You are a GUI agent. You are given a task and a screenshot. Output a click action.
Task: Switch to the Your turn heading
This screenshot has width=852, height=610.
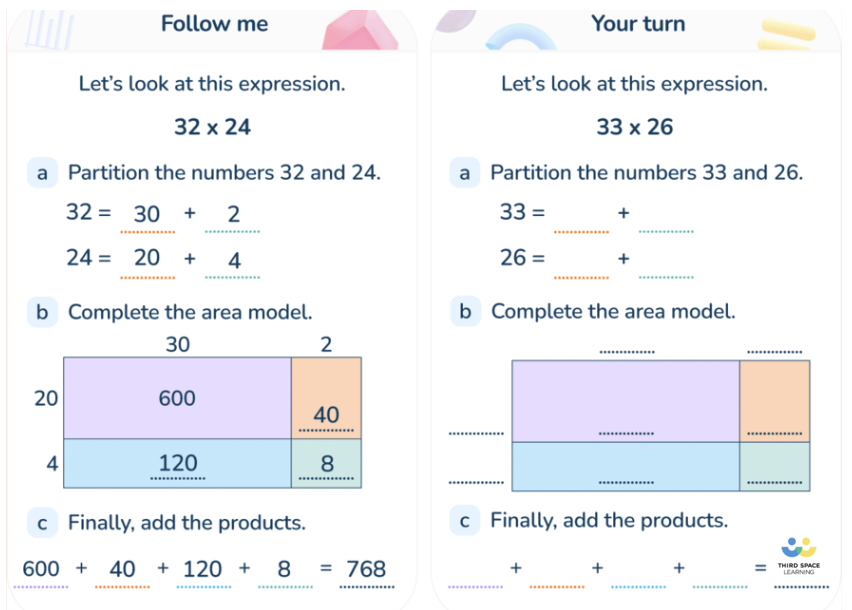[x=638, y=24]
